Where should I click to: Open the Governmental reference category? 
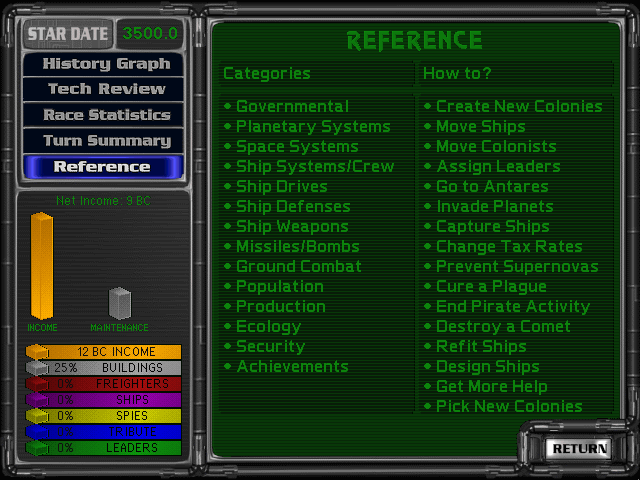pos(292,107)
